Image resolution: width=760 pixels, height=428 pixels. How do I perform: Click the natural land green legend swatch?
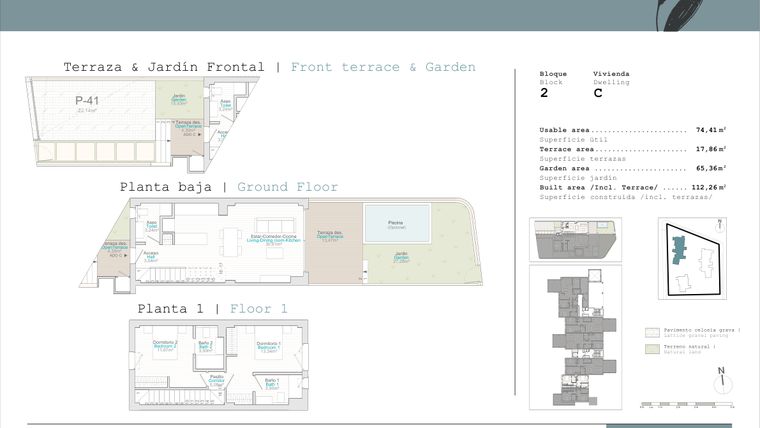click(652, 349)
